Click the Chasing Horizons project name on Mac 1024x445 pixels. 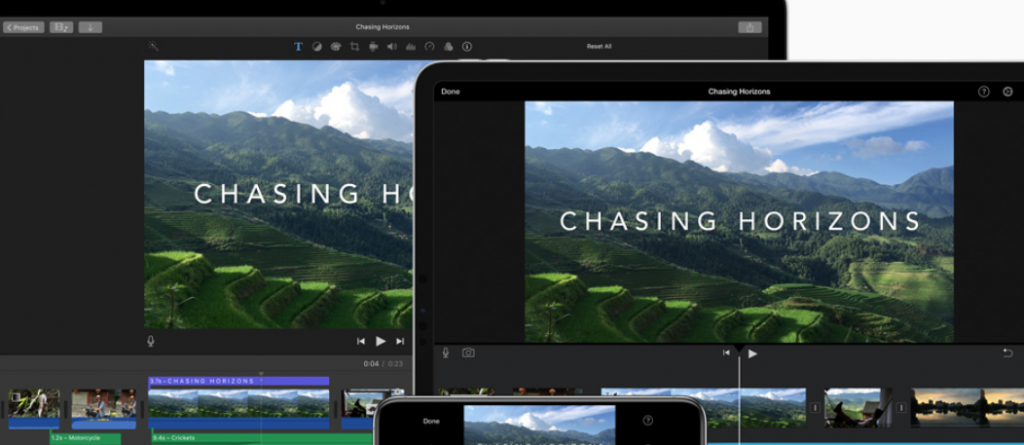point(382,27)
